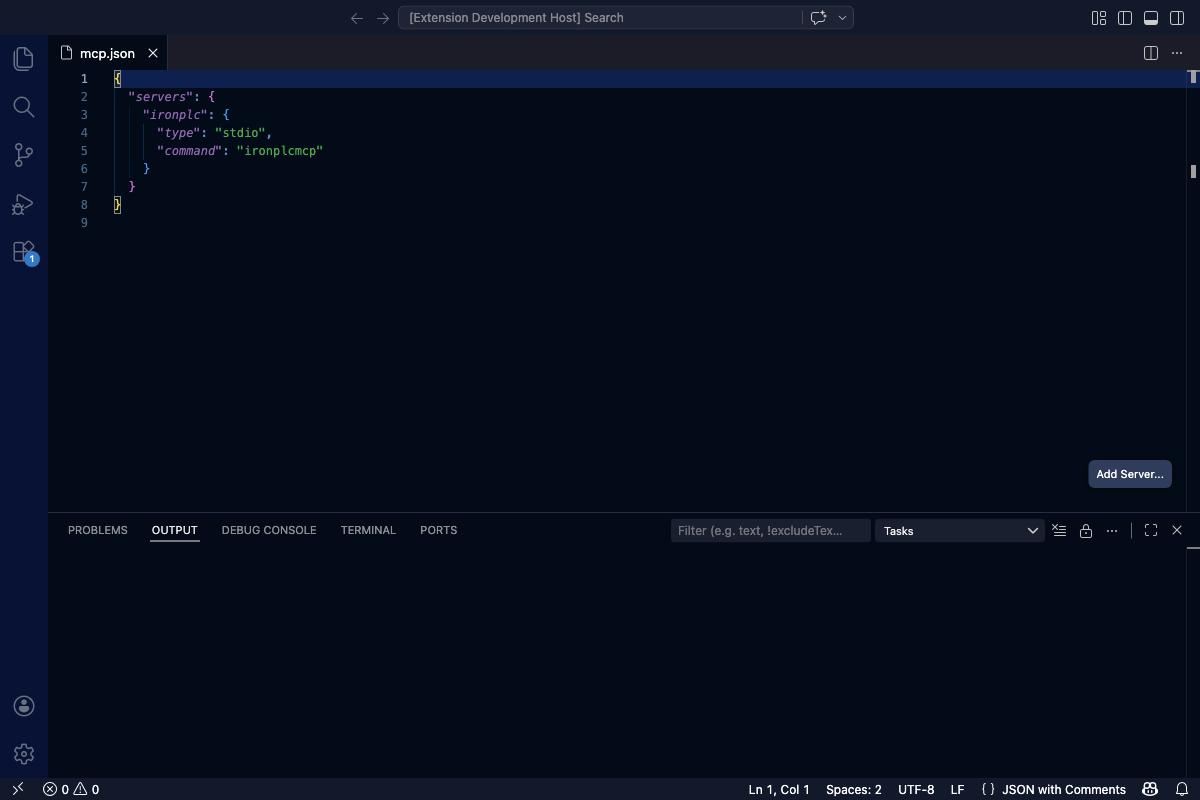Open the Source Control view
The height and width of the screenshot is (800, 1200).
pyautogui.click(x=24, y=155)
